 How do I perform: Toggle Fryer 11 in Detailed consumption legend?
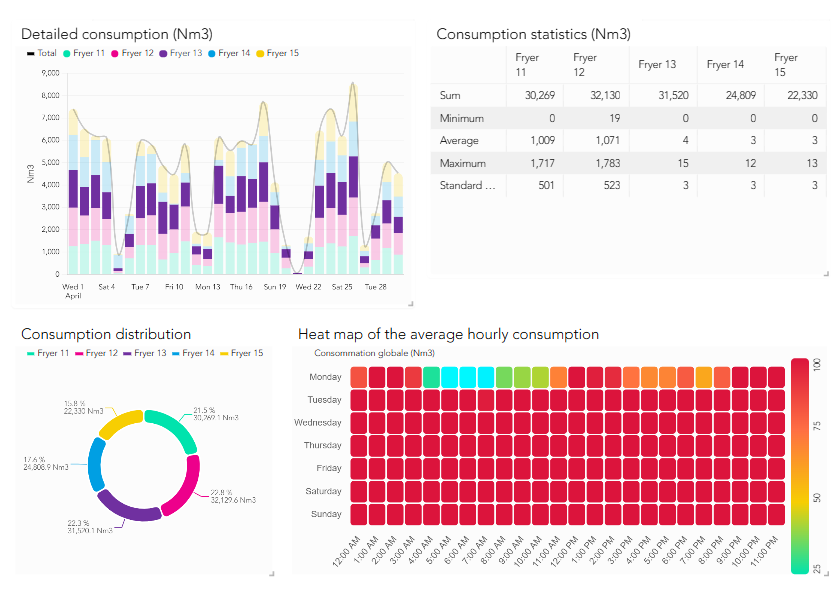(84, 53)
